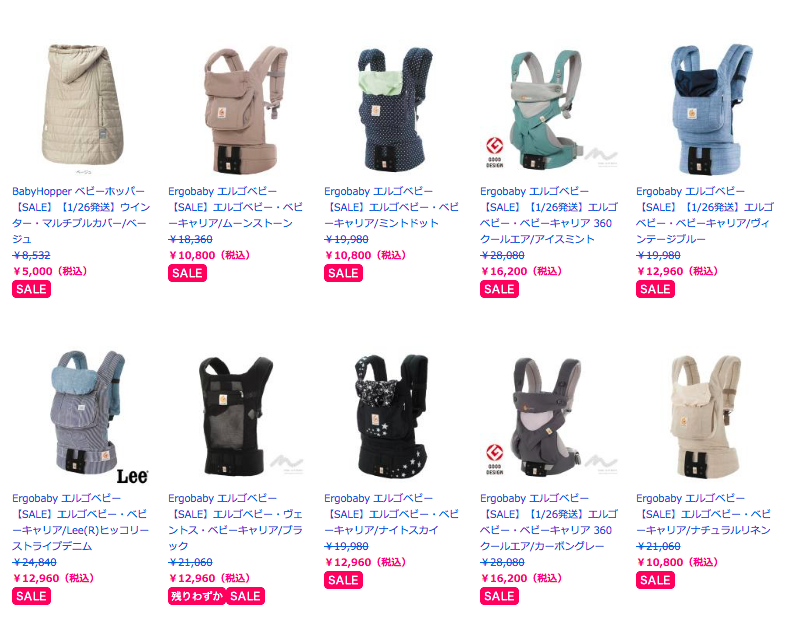Viewport: 797px width, 627px height.
Task: View the Carbon Grey 360 carrier photo
Action: [545, 416]
